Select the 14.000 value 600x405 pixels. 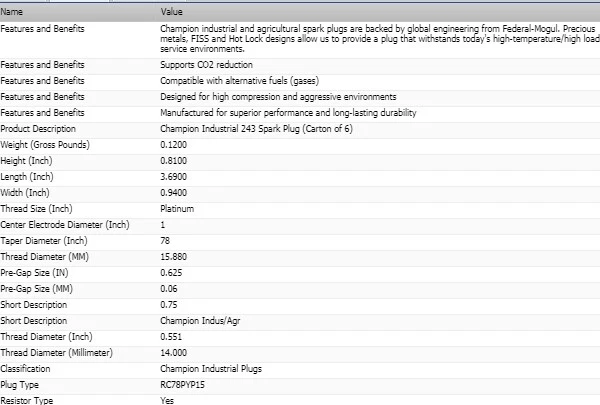(x=173, y=353)
